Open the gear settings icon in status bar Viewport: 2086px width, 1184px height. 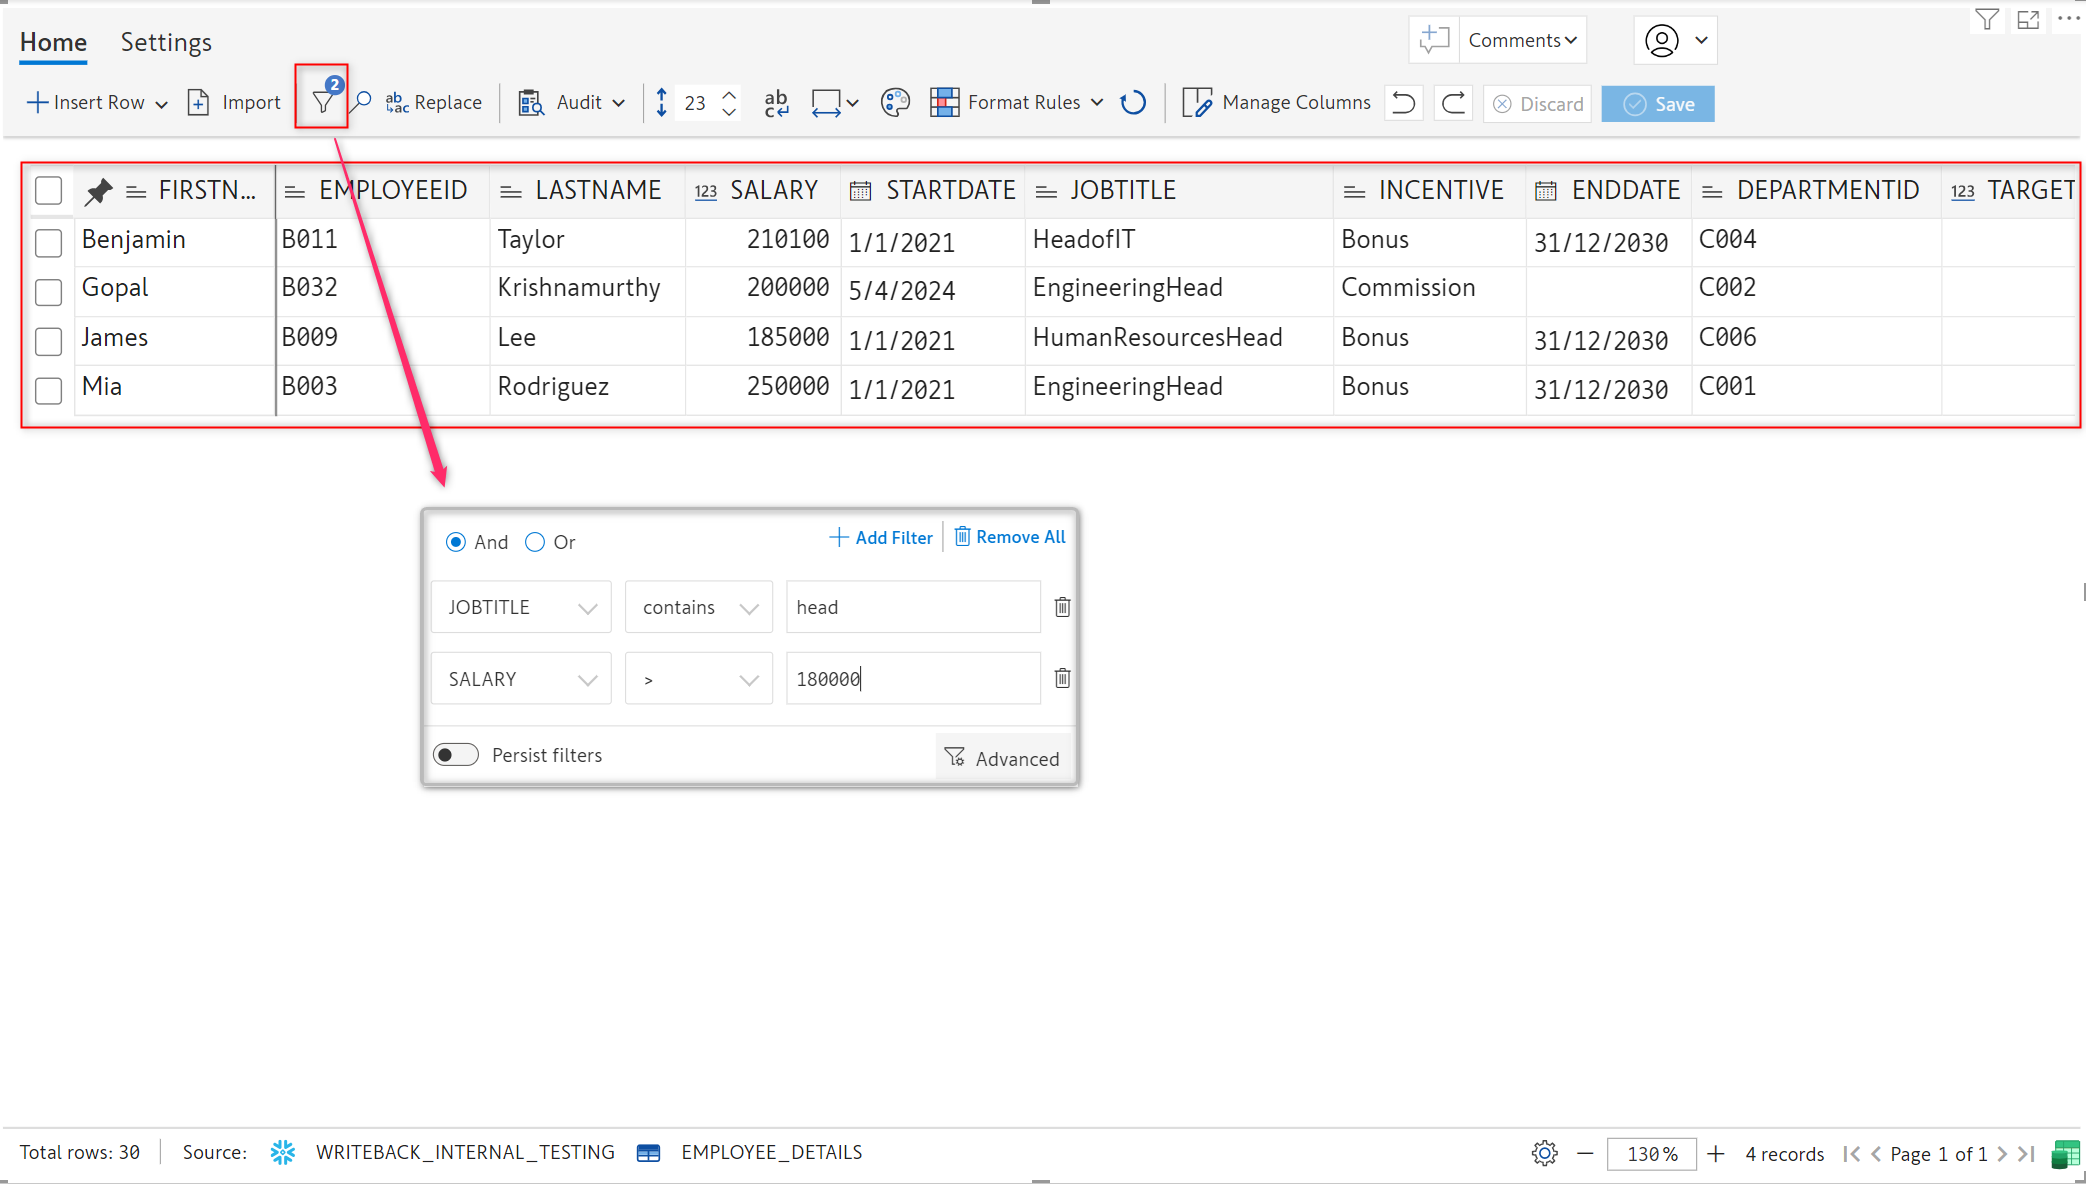tap(1544, 1153)
